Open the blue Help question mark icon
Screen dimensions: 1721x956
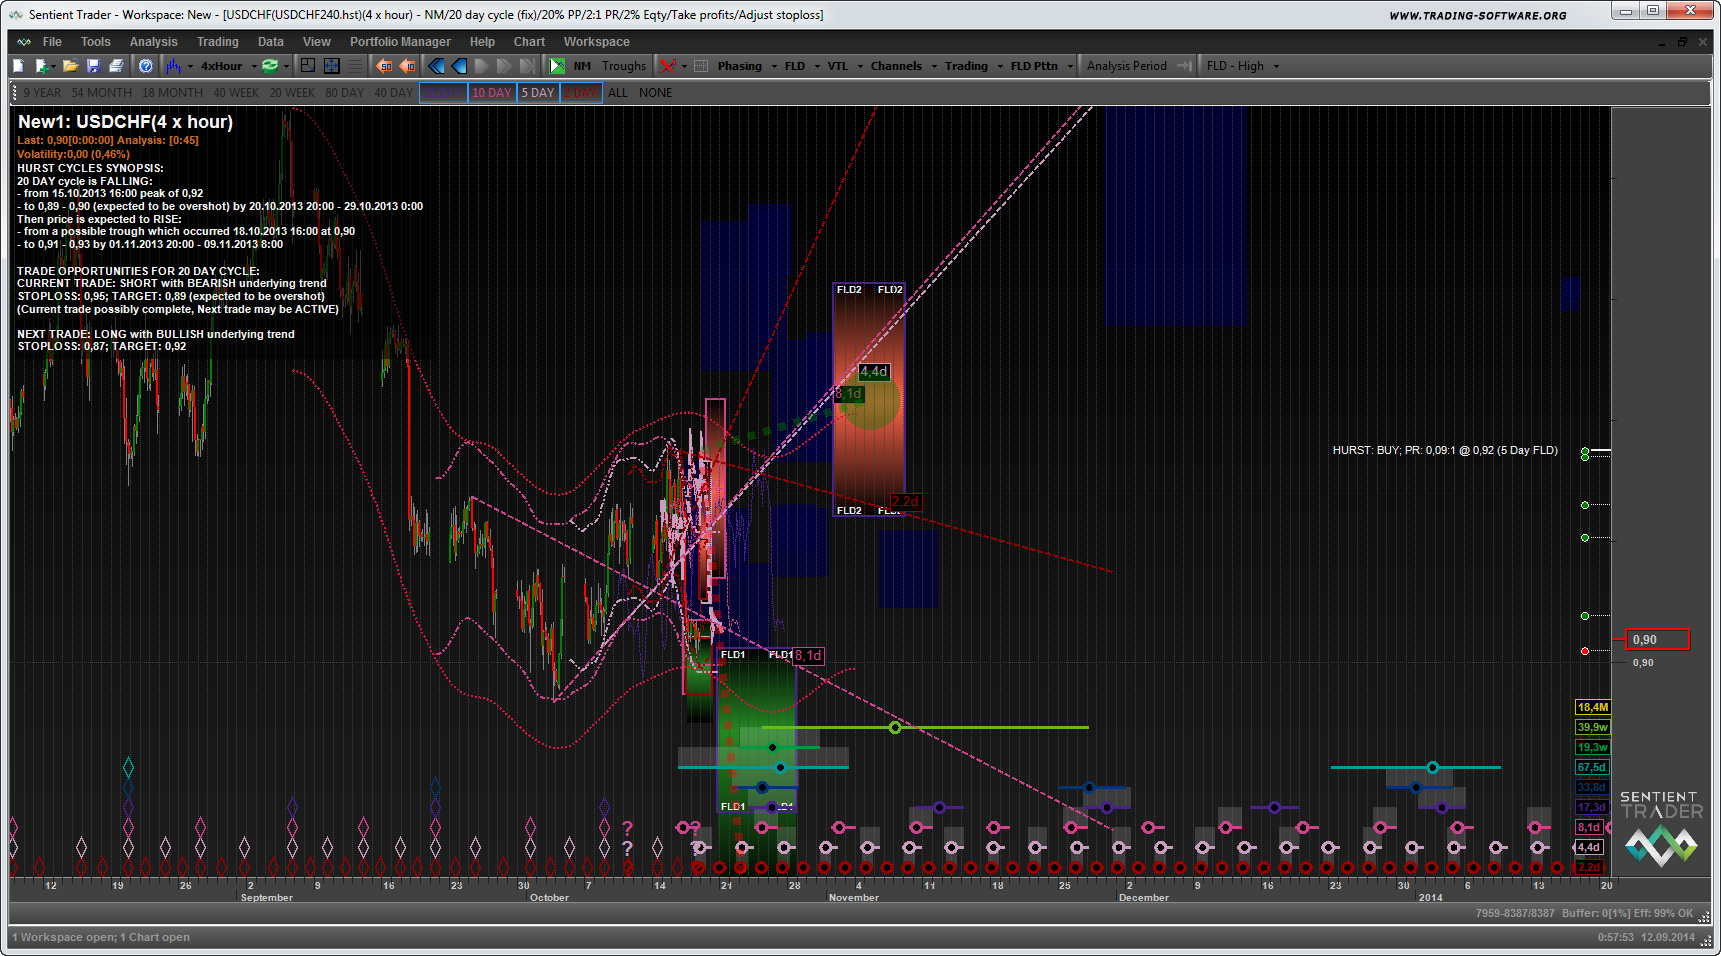point(146,66)
